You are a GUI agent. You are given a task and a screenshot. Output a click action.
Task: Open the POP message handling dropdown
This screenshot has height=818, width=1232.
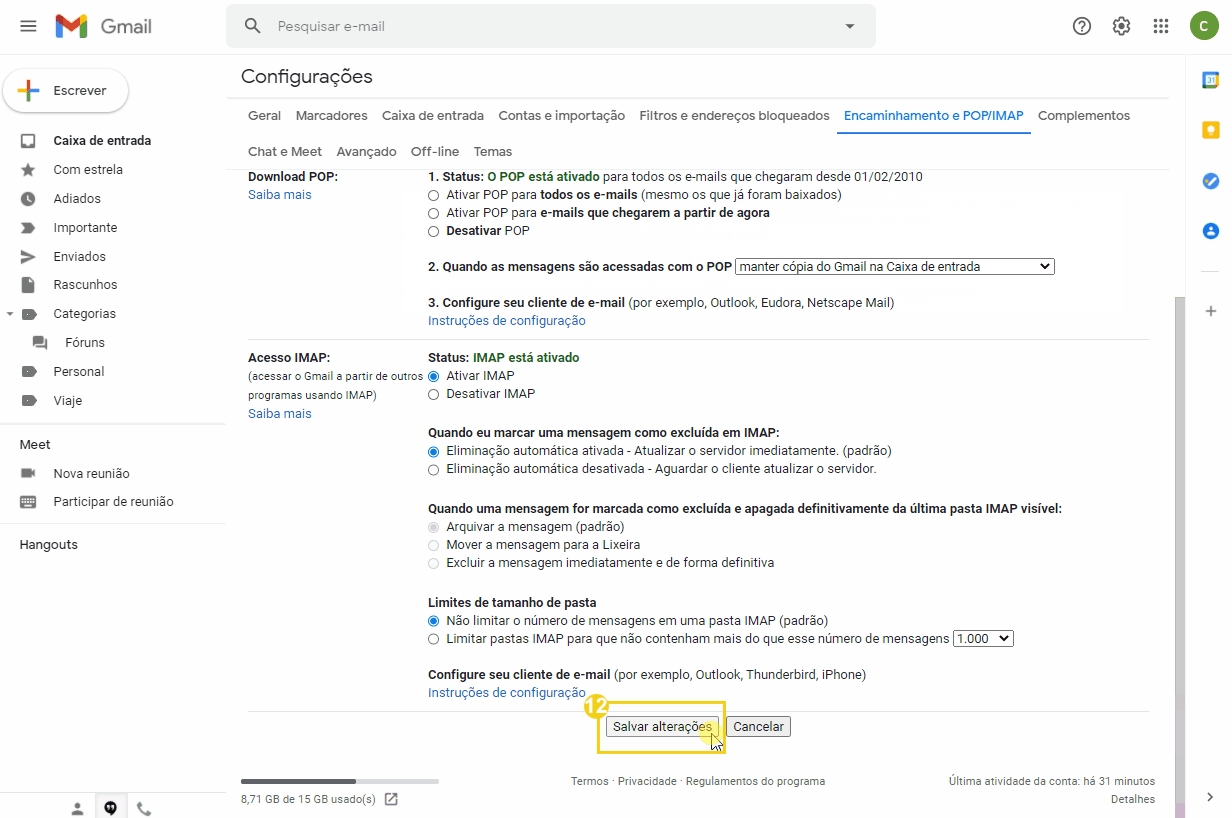894,267
